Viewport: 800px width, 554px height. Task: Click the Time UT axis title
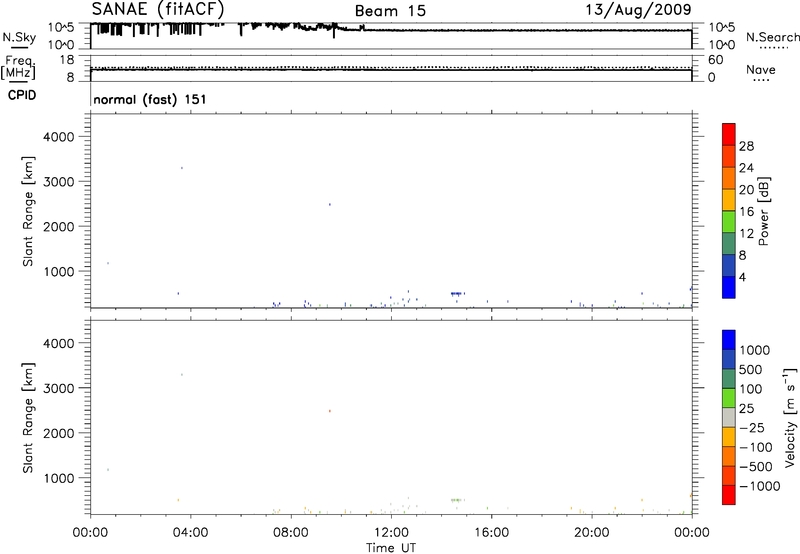(391, 548)
